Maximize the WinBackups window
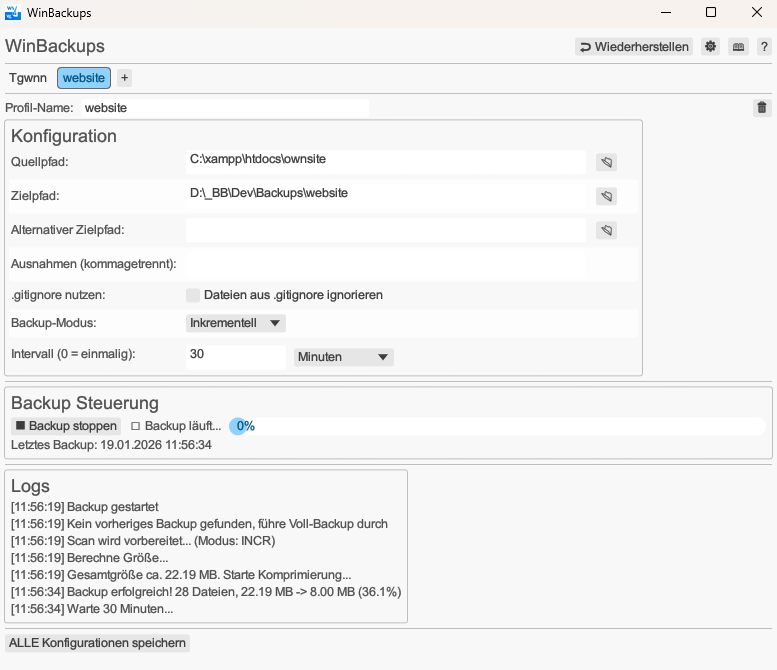This screenshot has width=777, height=670. (x=711, y=12)
